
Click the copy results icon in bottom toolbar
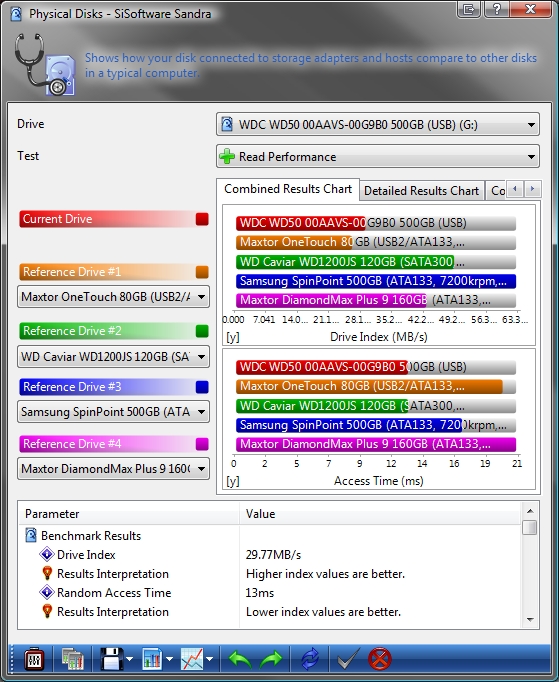click(72, 659)
